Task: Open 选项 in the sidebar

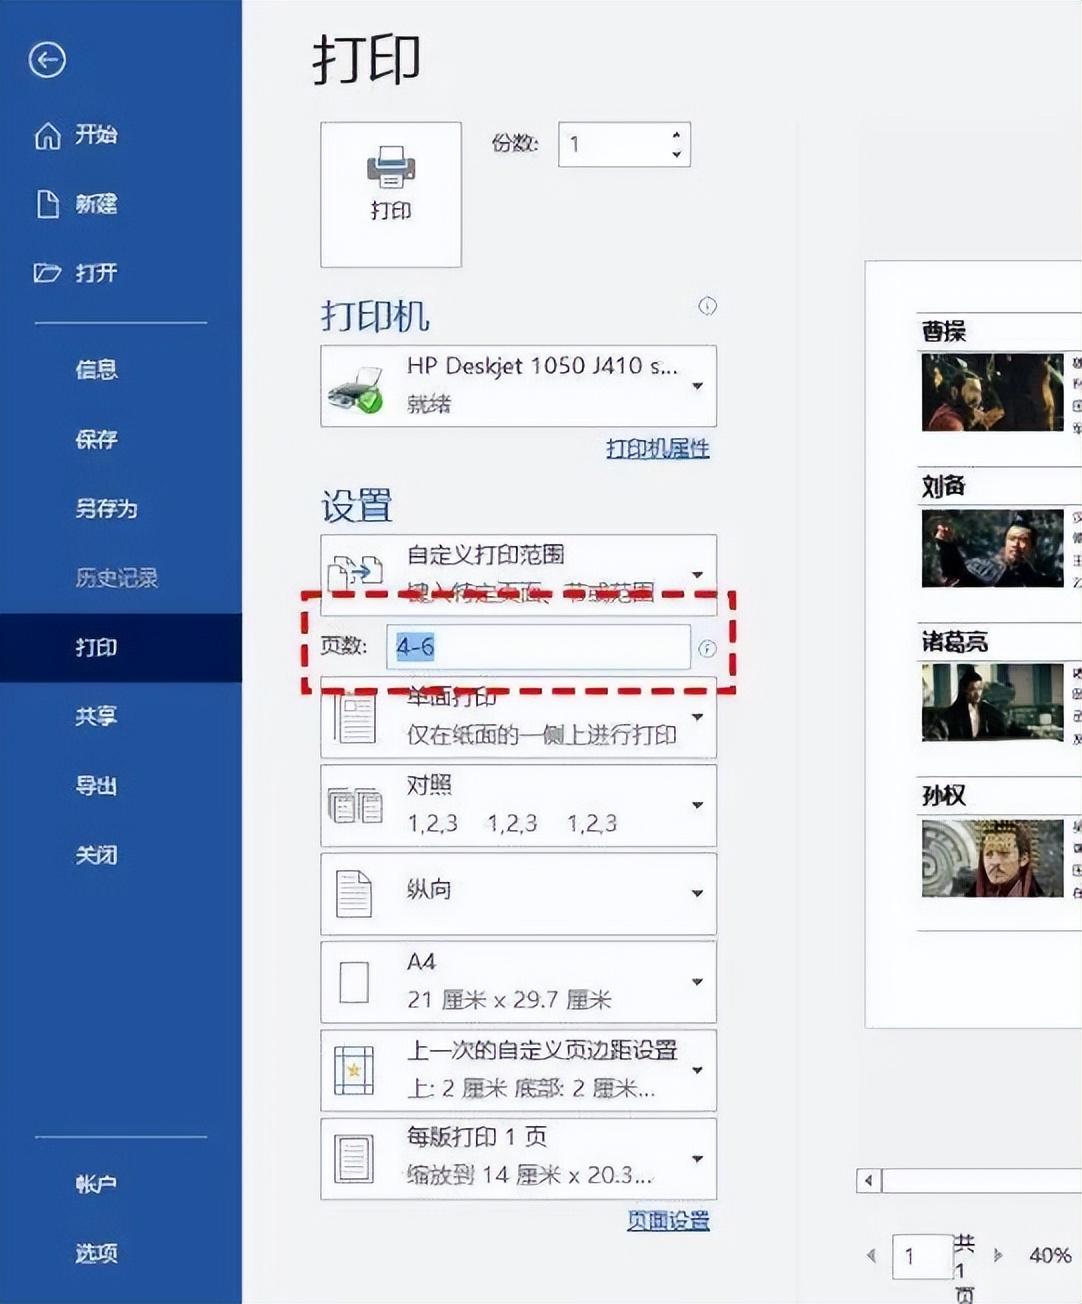Action: tap(96, 1253)
